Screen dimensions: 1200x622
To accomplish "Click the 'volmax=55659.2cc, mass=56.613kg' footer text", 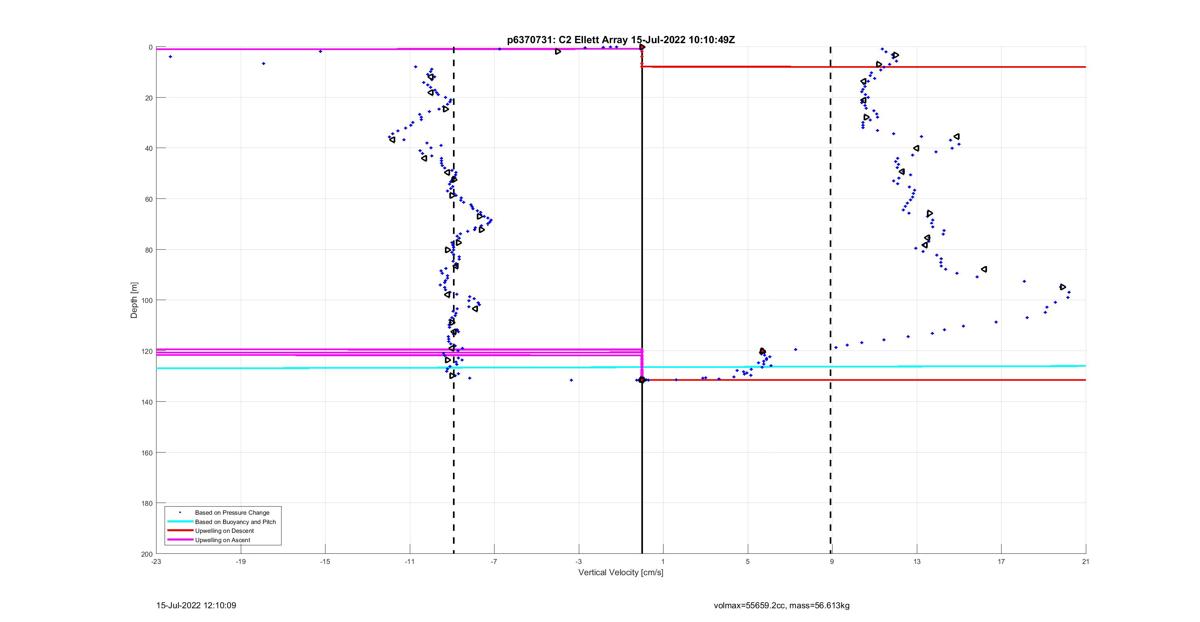I will [781, 605].
